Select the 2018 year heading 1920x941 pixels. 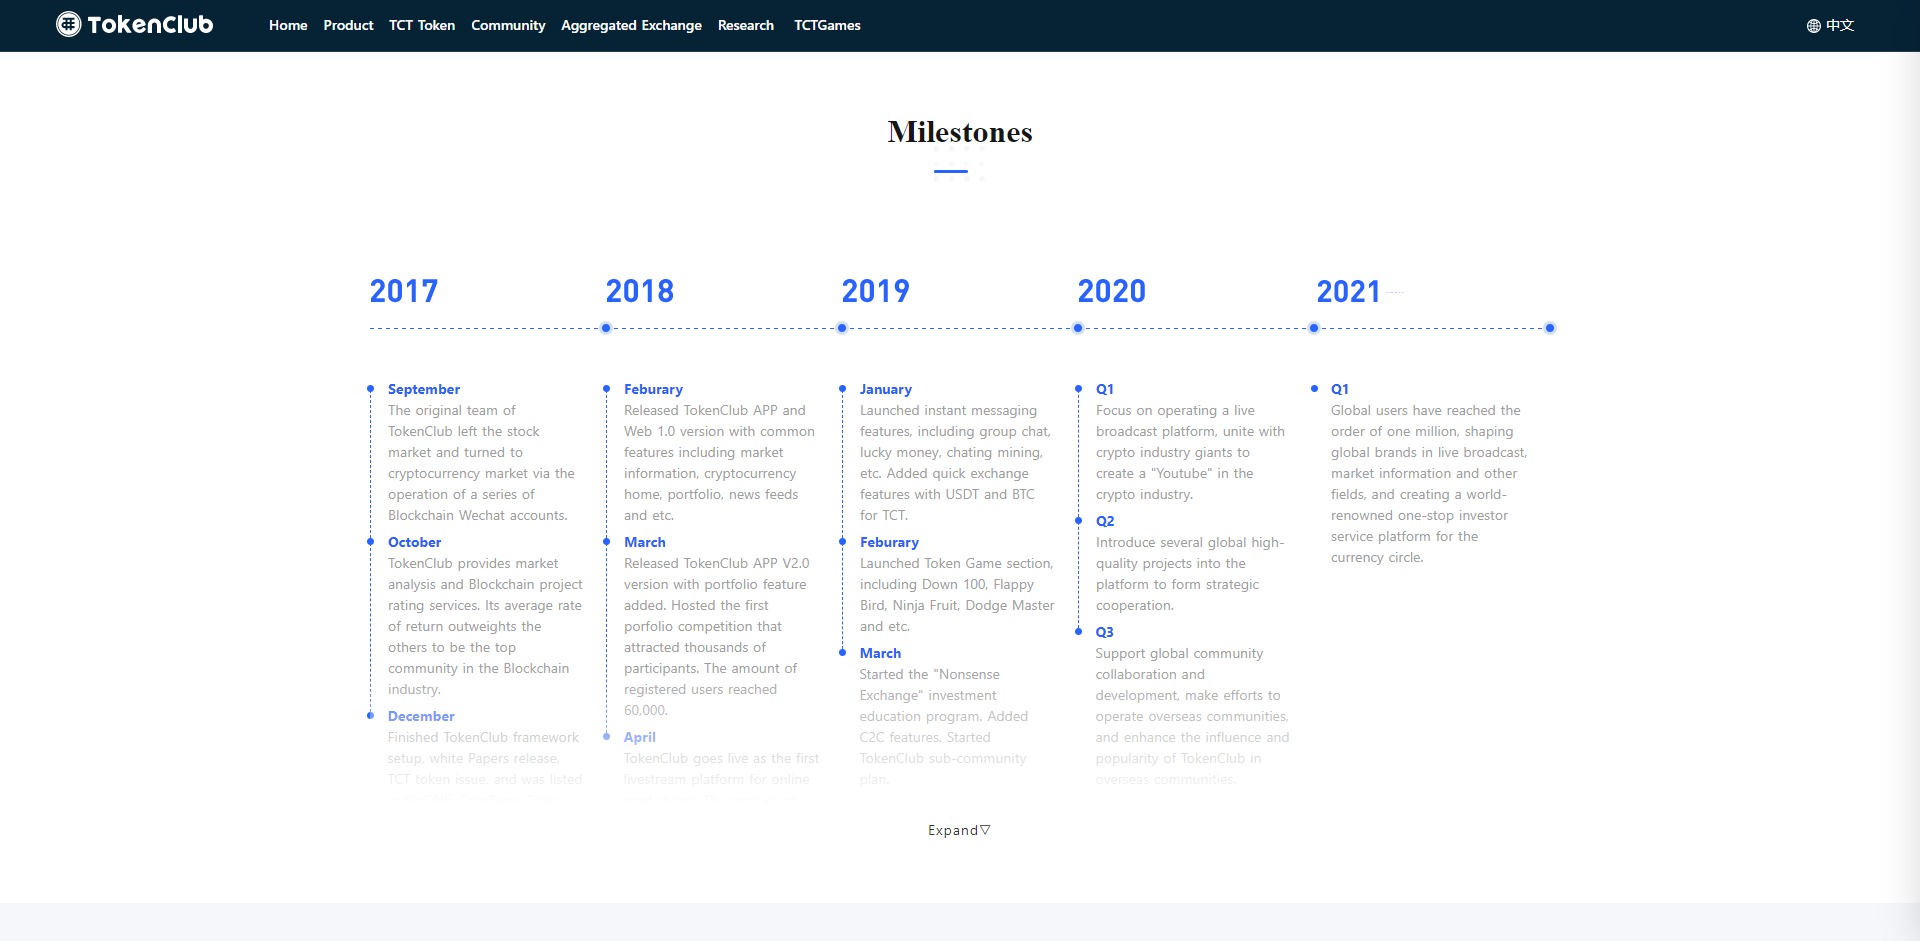[x=640, y=291]
